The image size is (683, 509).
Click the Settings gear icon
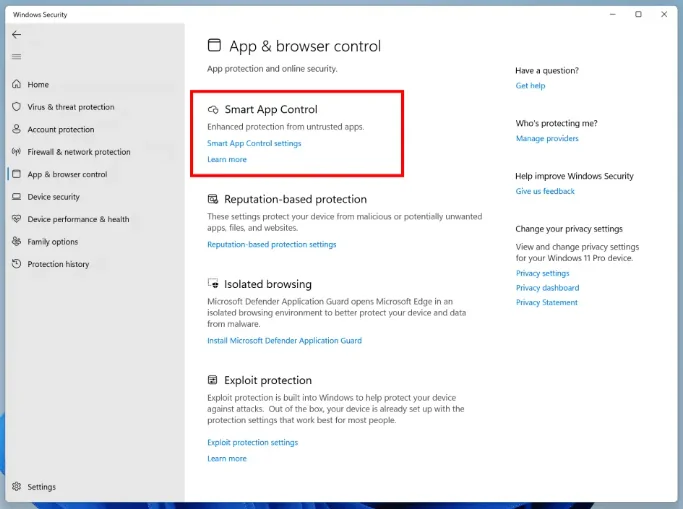click(17, 486)
